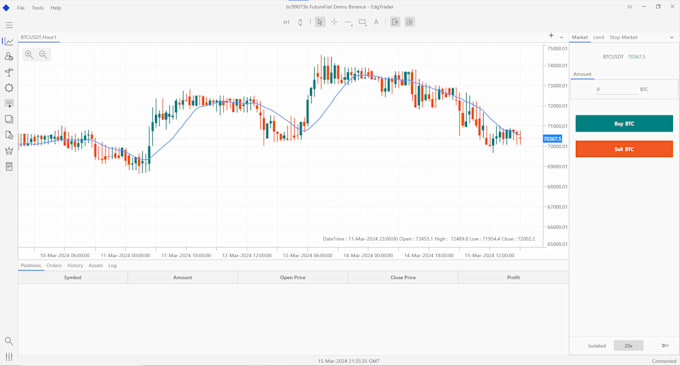
Task: Select the pointer cursor tool
Action: (x=320, y=22)
